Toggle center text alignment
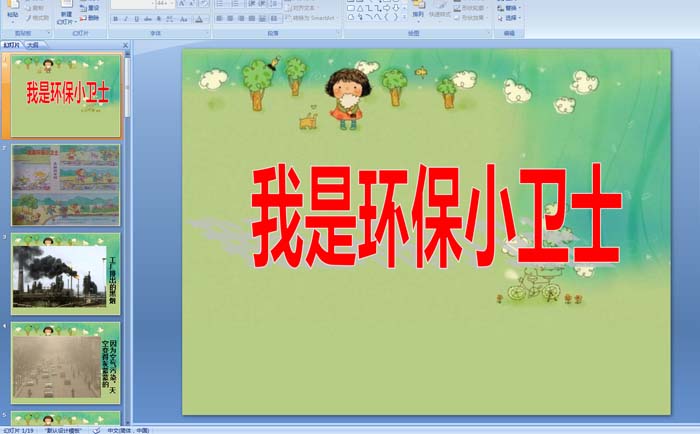 tap(230, 18)
